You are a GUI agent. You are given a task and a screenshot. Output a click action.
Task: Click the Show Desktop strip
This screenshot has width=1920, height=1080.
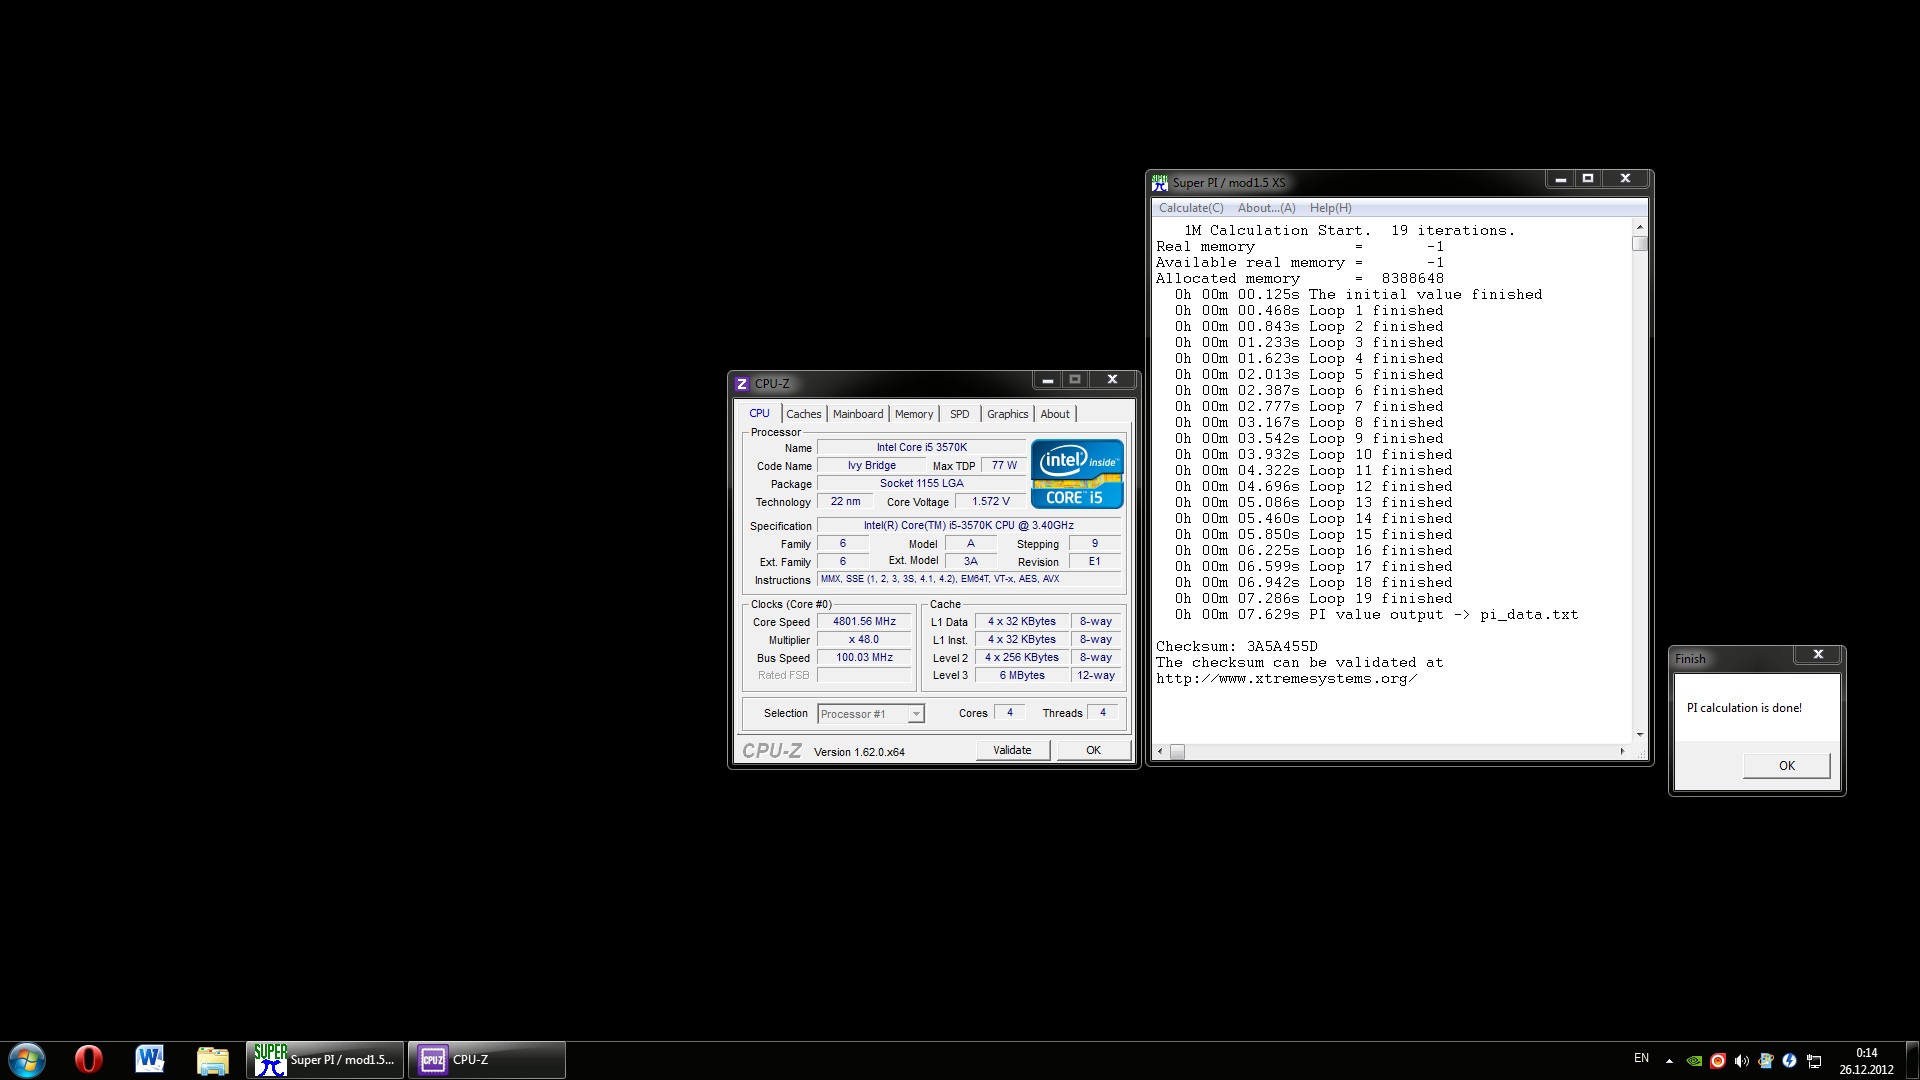(x=1912, y=1060)
